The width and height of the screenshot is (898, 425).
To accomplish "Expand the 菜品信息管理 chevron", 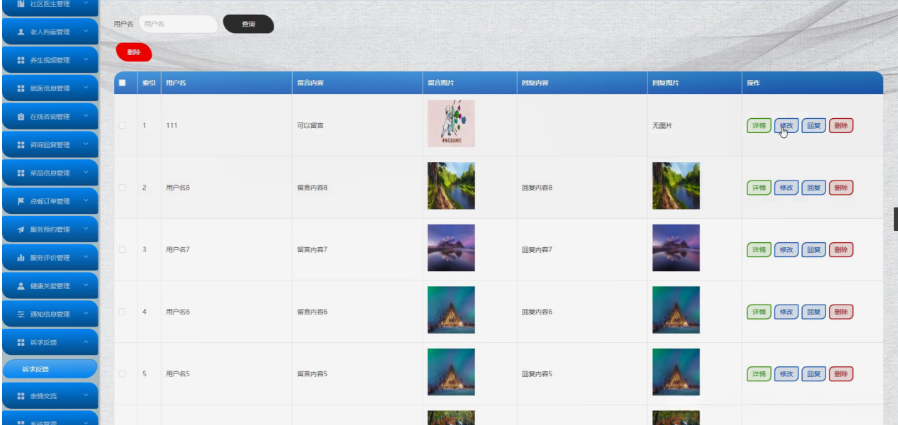I will (x=86, y=173).
